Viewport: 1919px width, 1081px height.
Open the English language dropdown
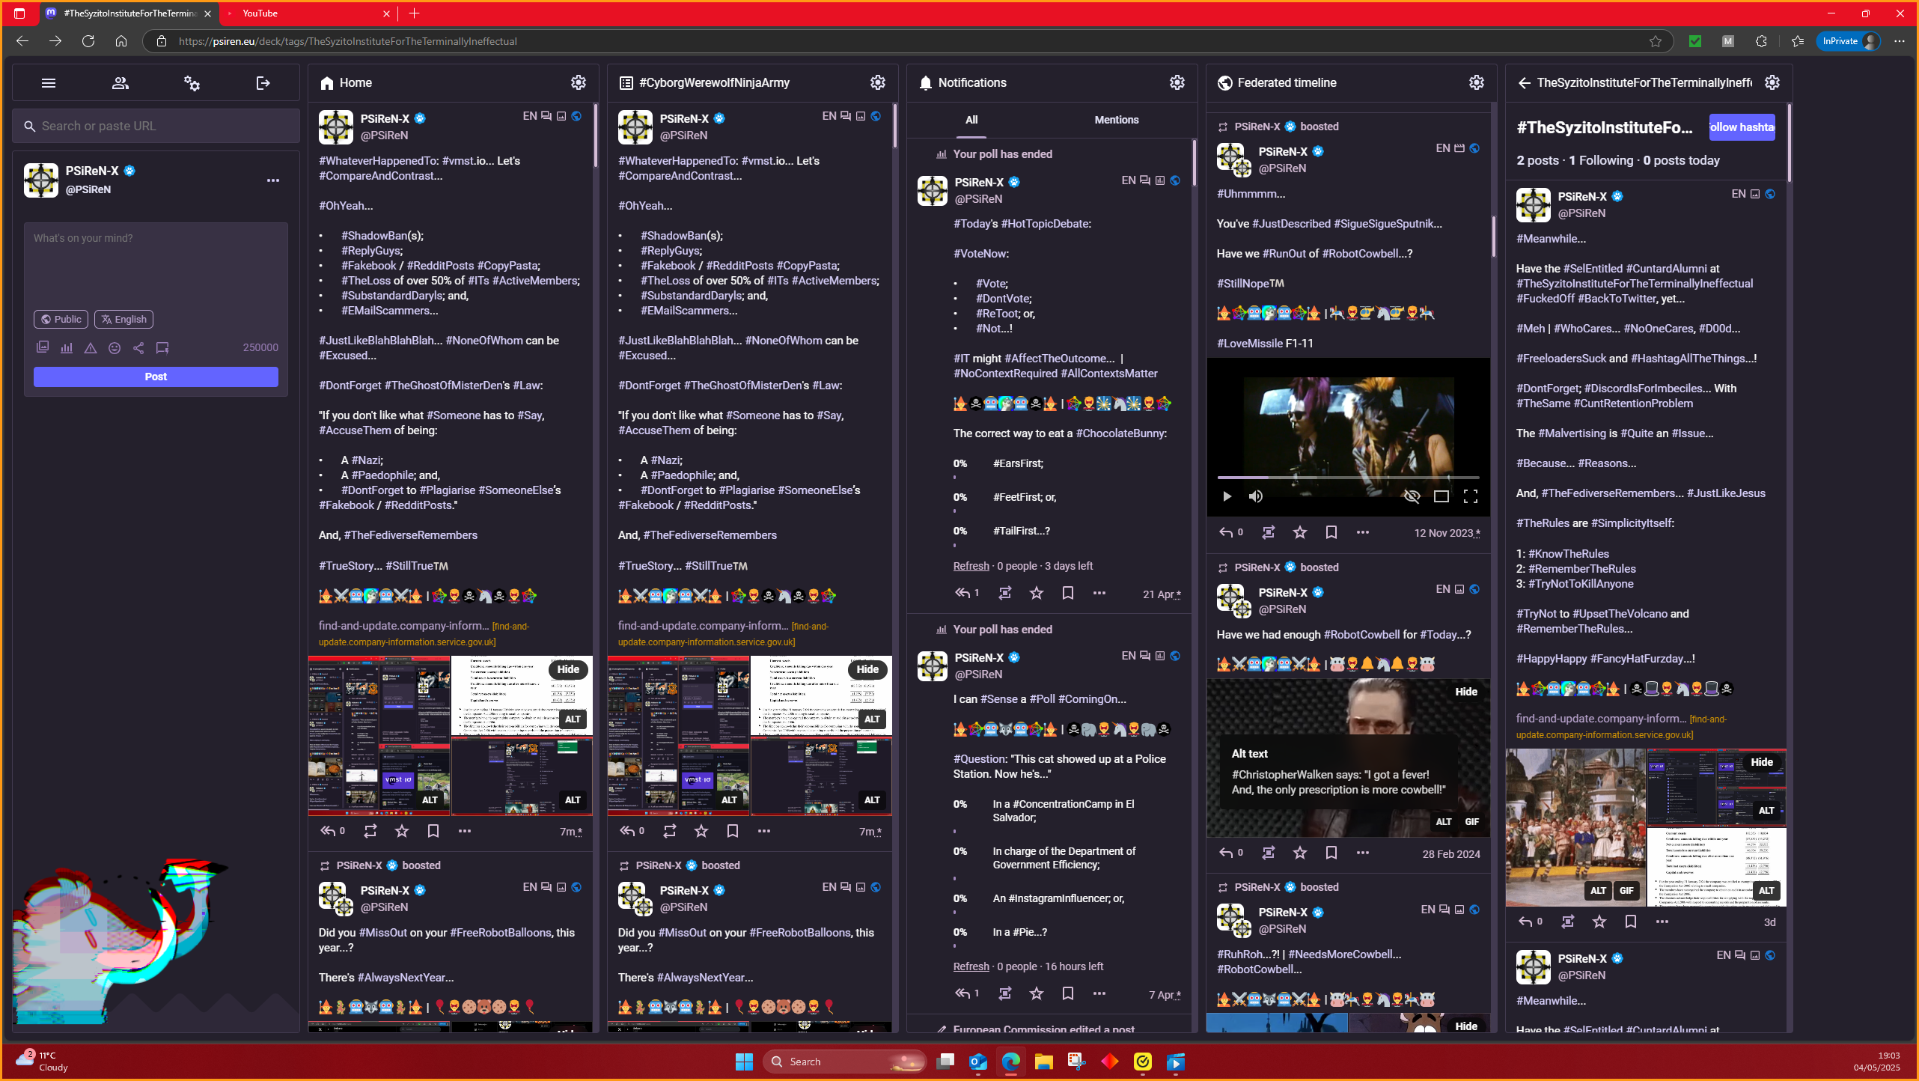coord(124,320)
